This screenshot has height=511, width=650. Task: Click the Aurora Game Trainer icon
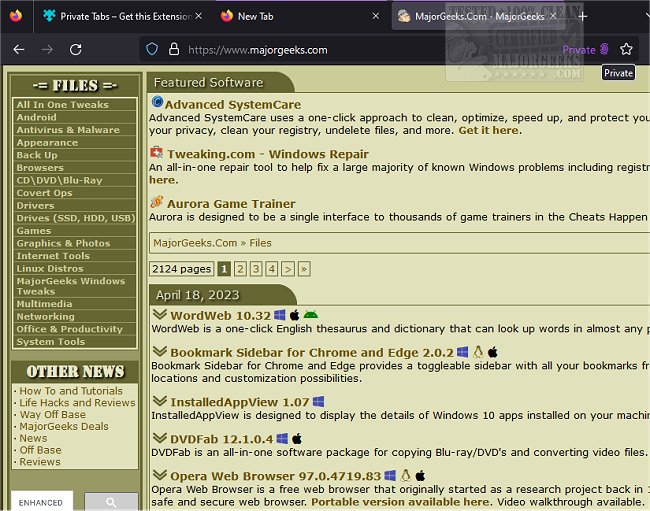157,202
